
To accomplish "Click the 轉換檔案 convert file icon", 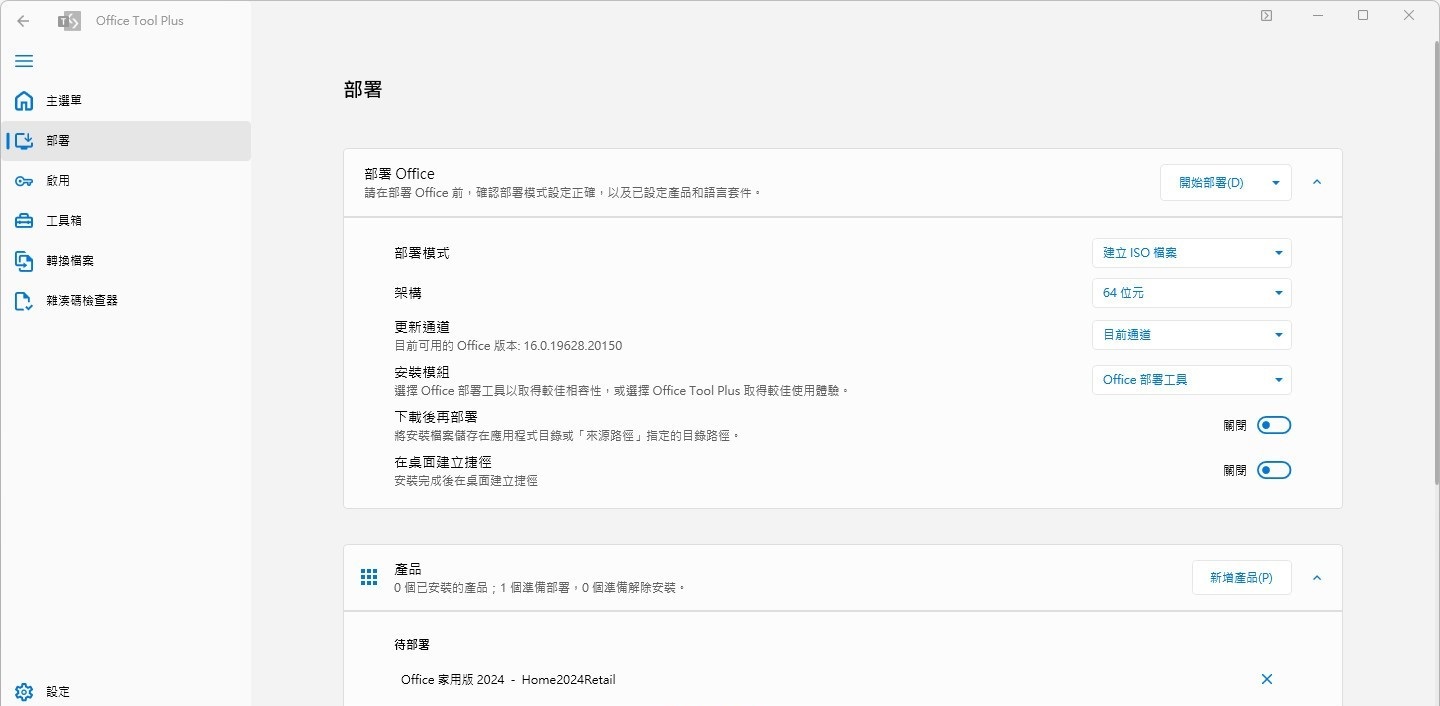I will coord(24,261).
